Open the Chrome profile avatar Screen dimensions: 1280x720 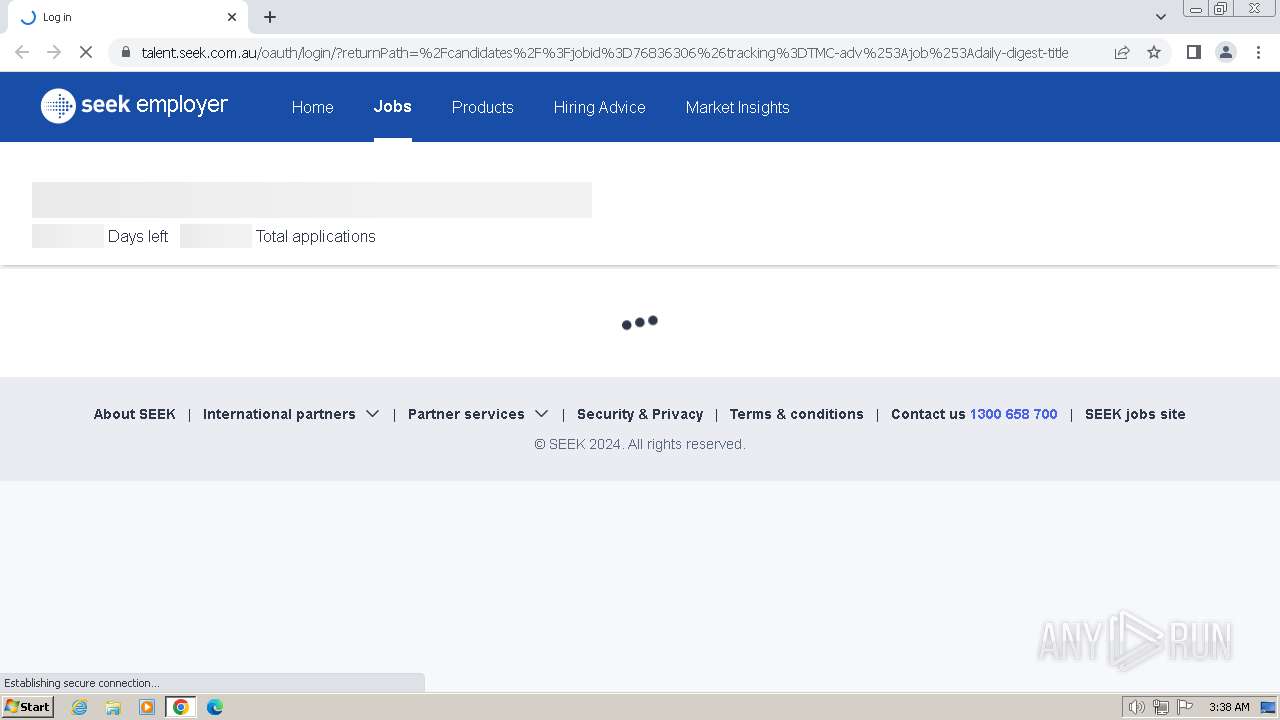(x=1226, y=52)
